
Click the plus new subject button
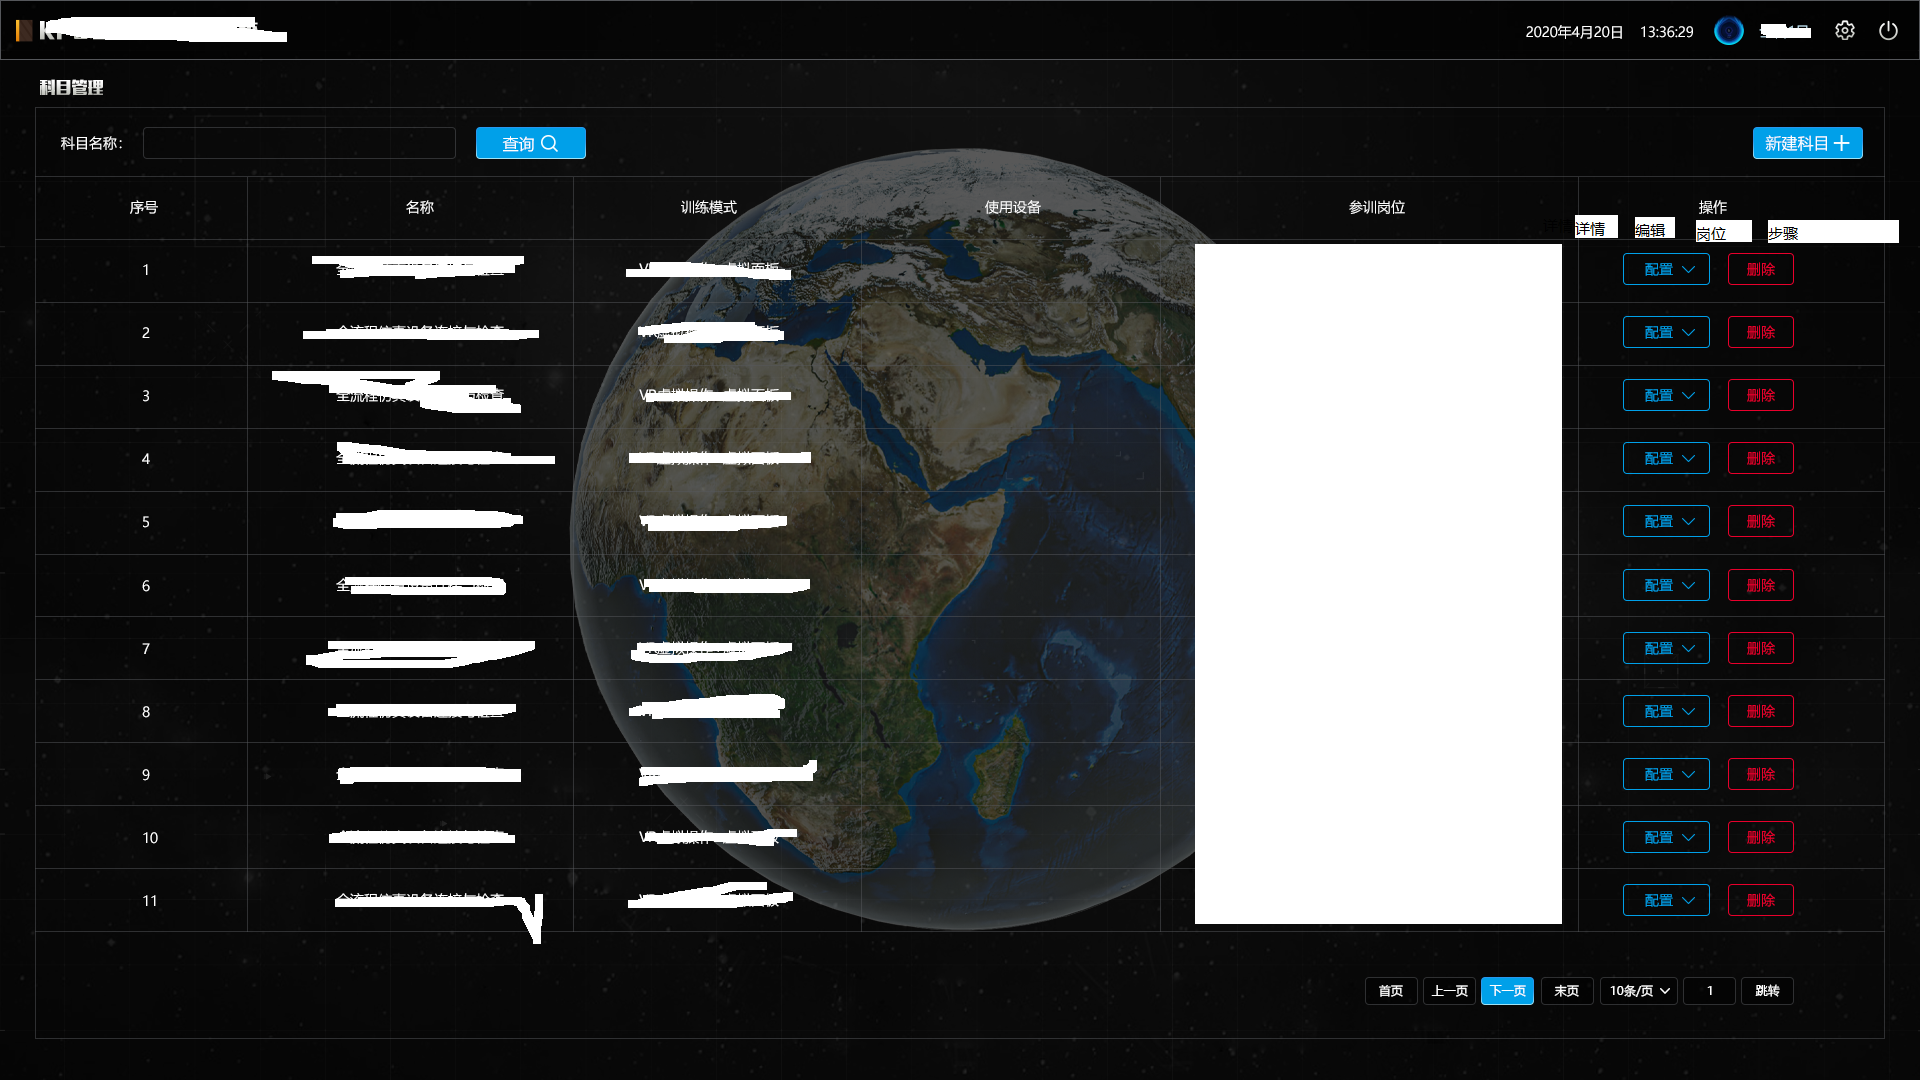pyautogui.click(x=1807, y=143)
